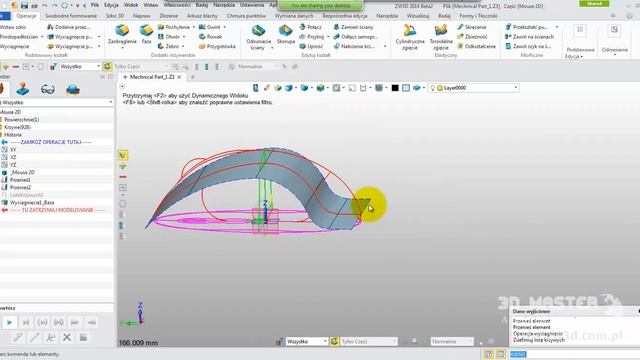The height and width of the screenshot is (360, 640).
Task: Pick the Przytnij trim tool
Action: pos(312,37)
